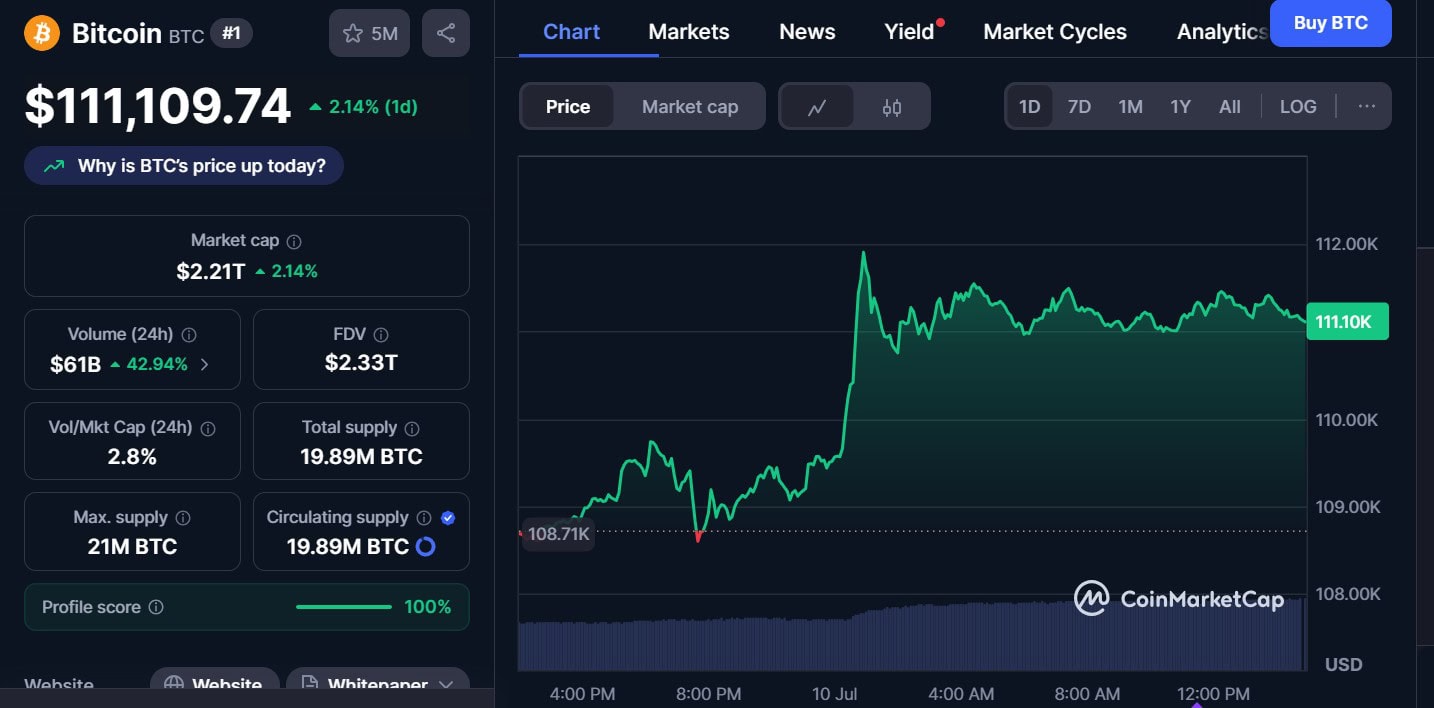Open the Market Cycles tab
This screenshot has height=708, width=1434.
tap(1054, 32)
